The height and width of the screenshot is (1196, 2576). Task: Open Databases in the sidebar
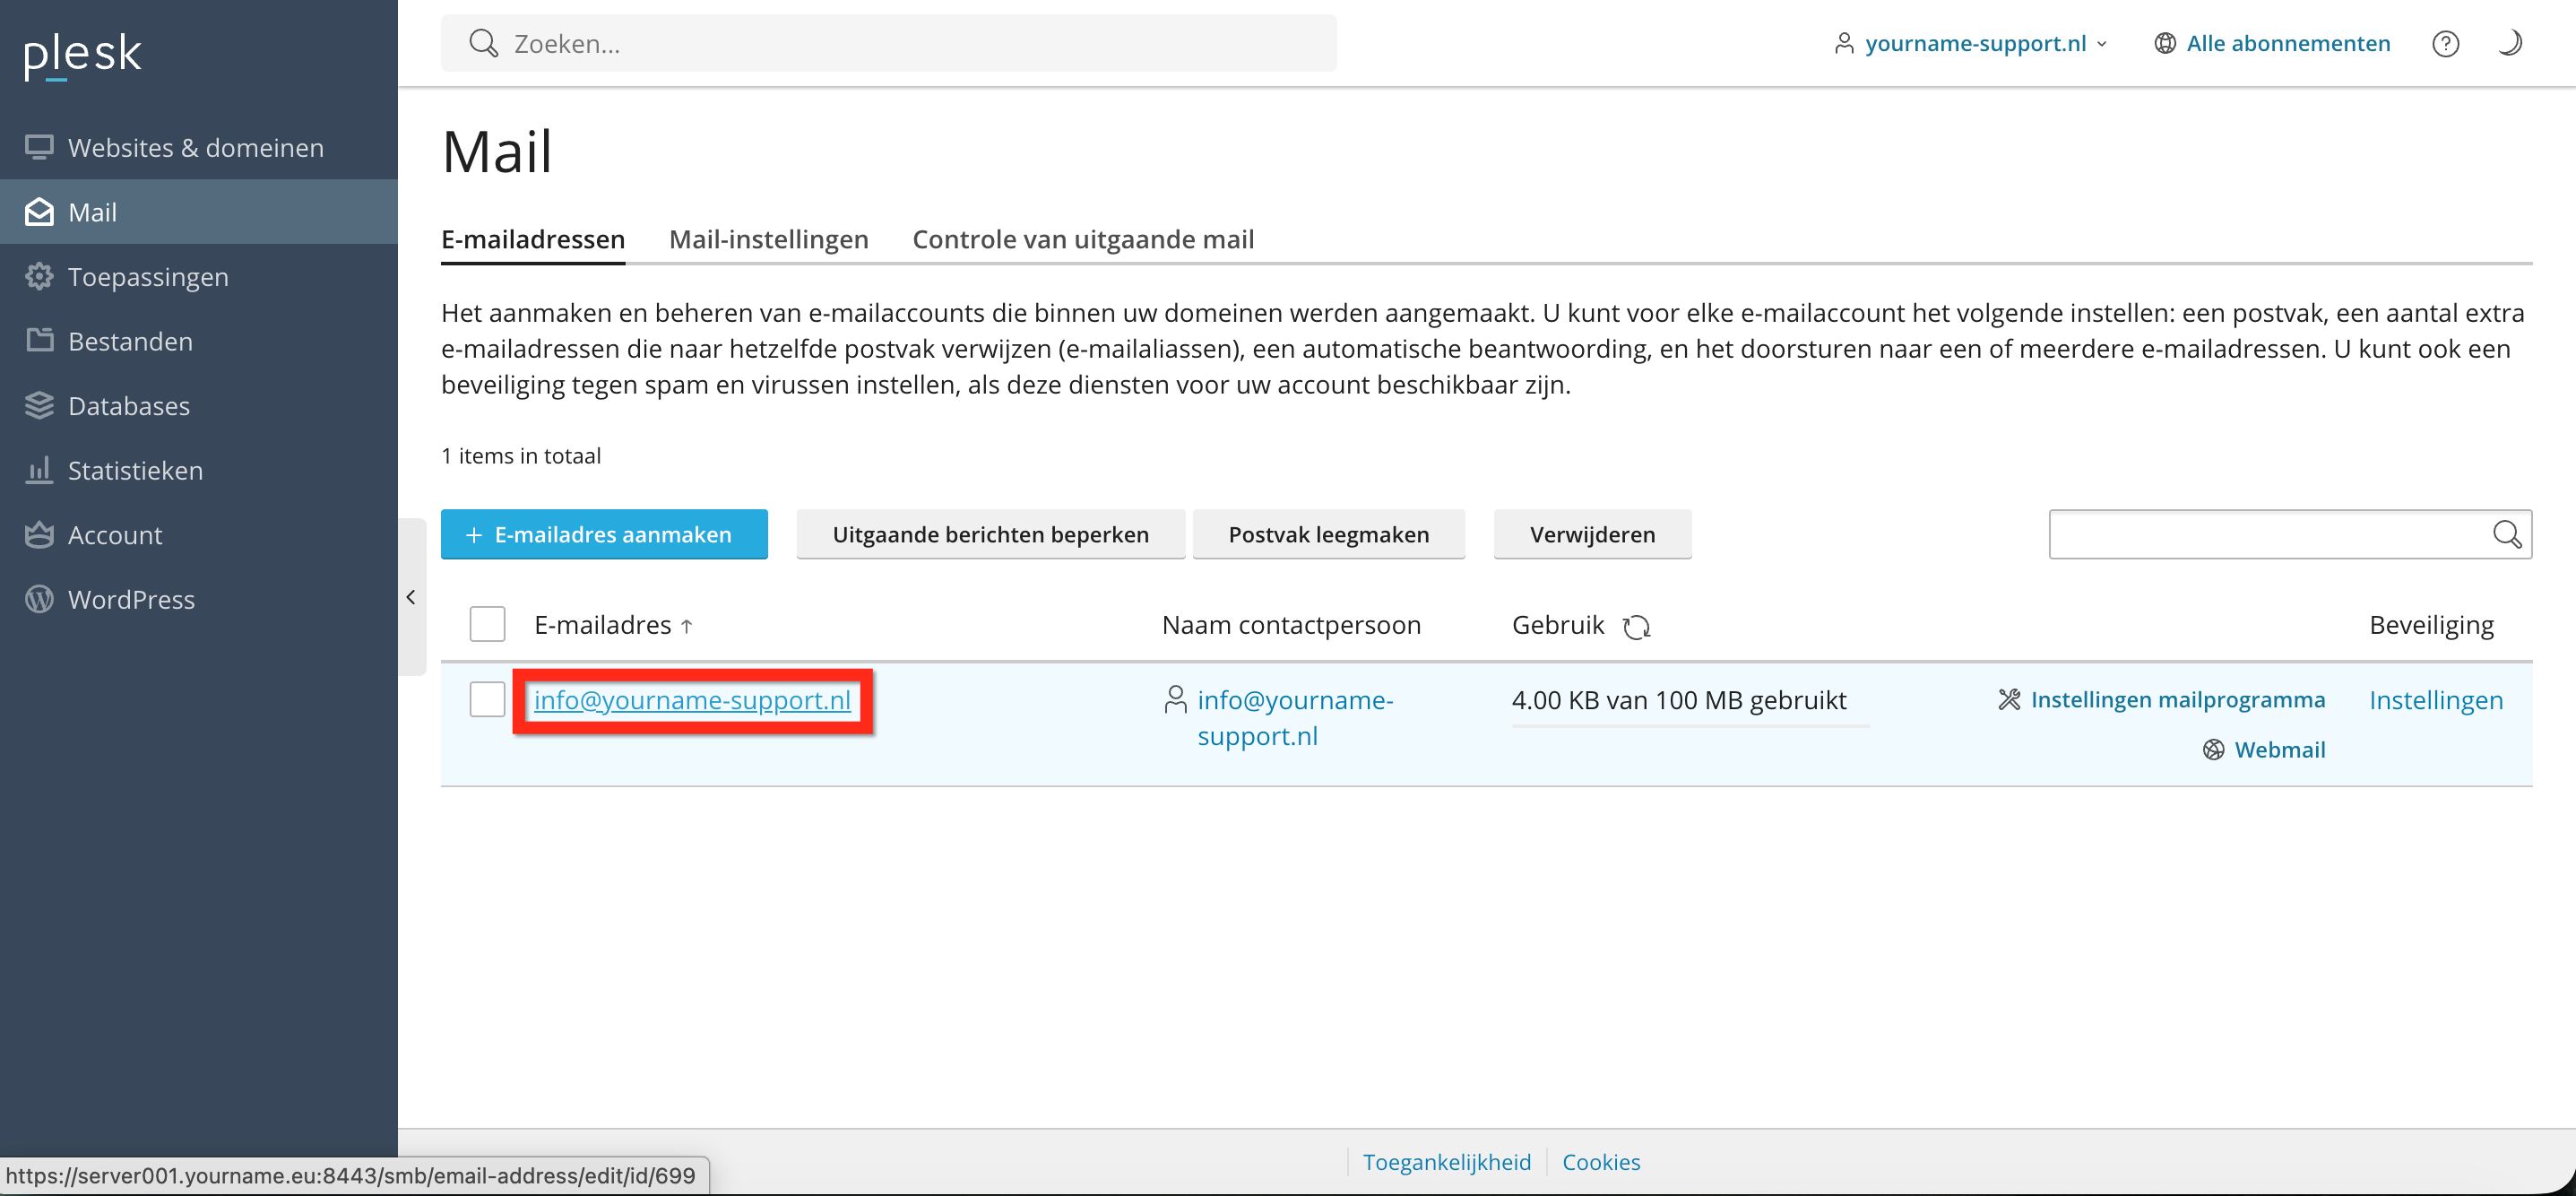[x=128, y=406]
